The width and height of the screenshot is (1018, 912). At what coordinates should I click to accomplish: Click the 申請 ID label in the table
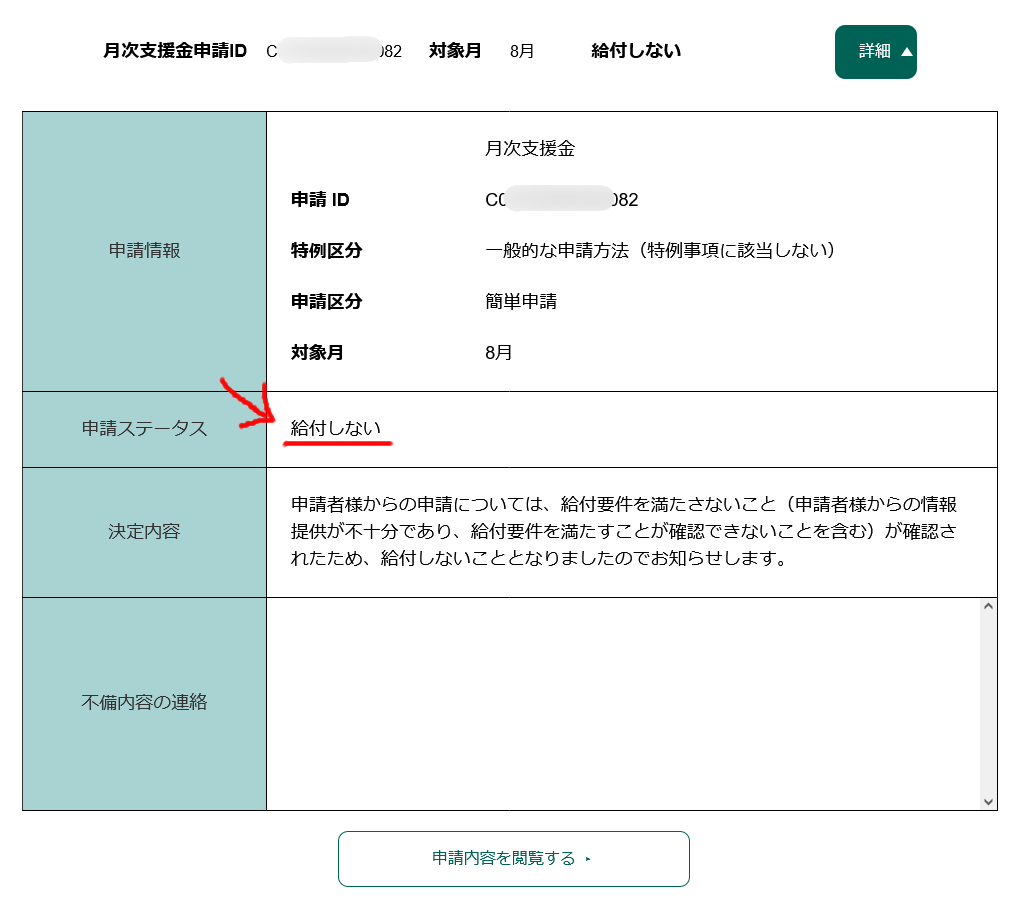coord(320,200)
